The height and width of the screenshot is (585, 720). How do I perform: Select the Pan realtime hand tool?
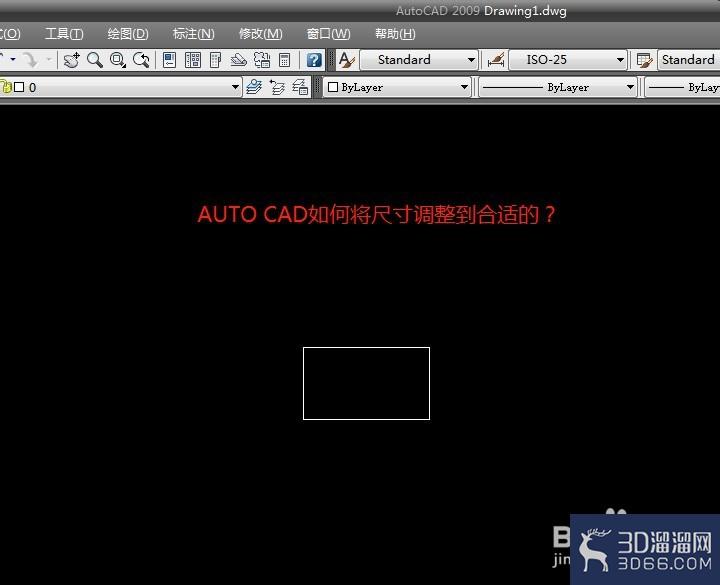coord(71,60)
